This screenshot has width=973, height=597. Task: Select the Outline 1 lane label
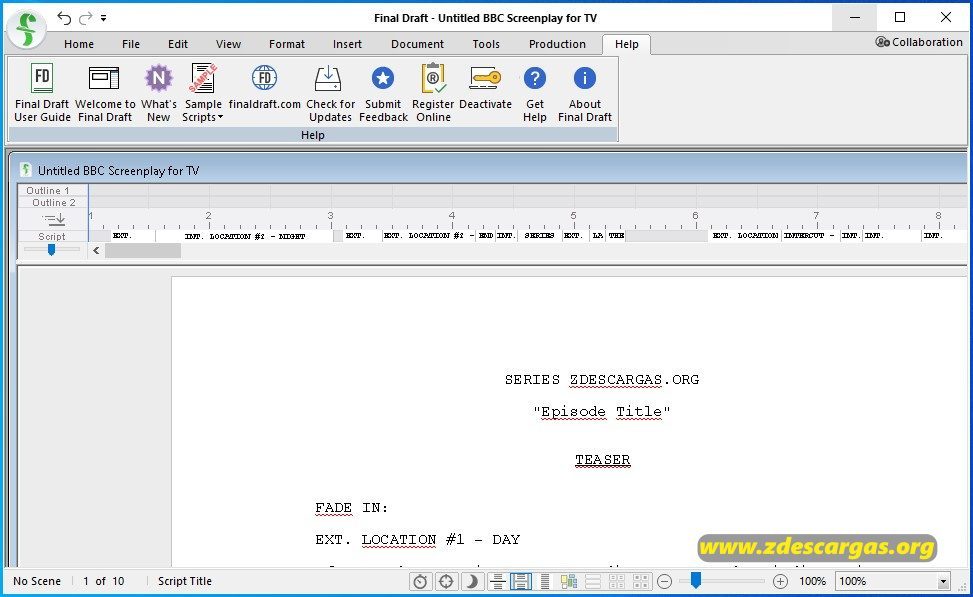coord(48,191)
